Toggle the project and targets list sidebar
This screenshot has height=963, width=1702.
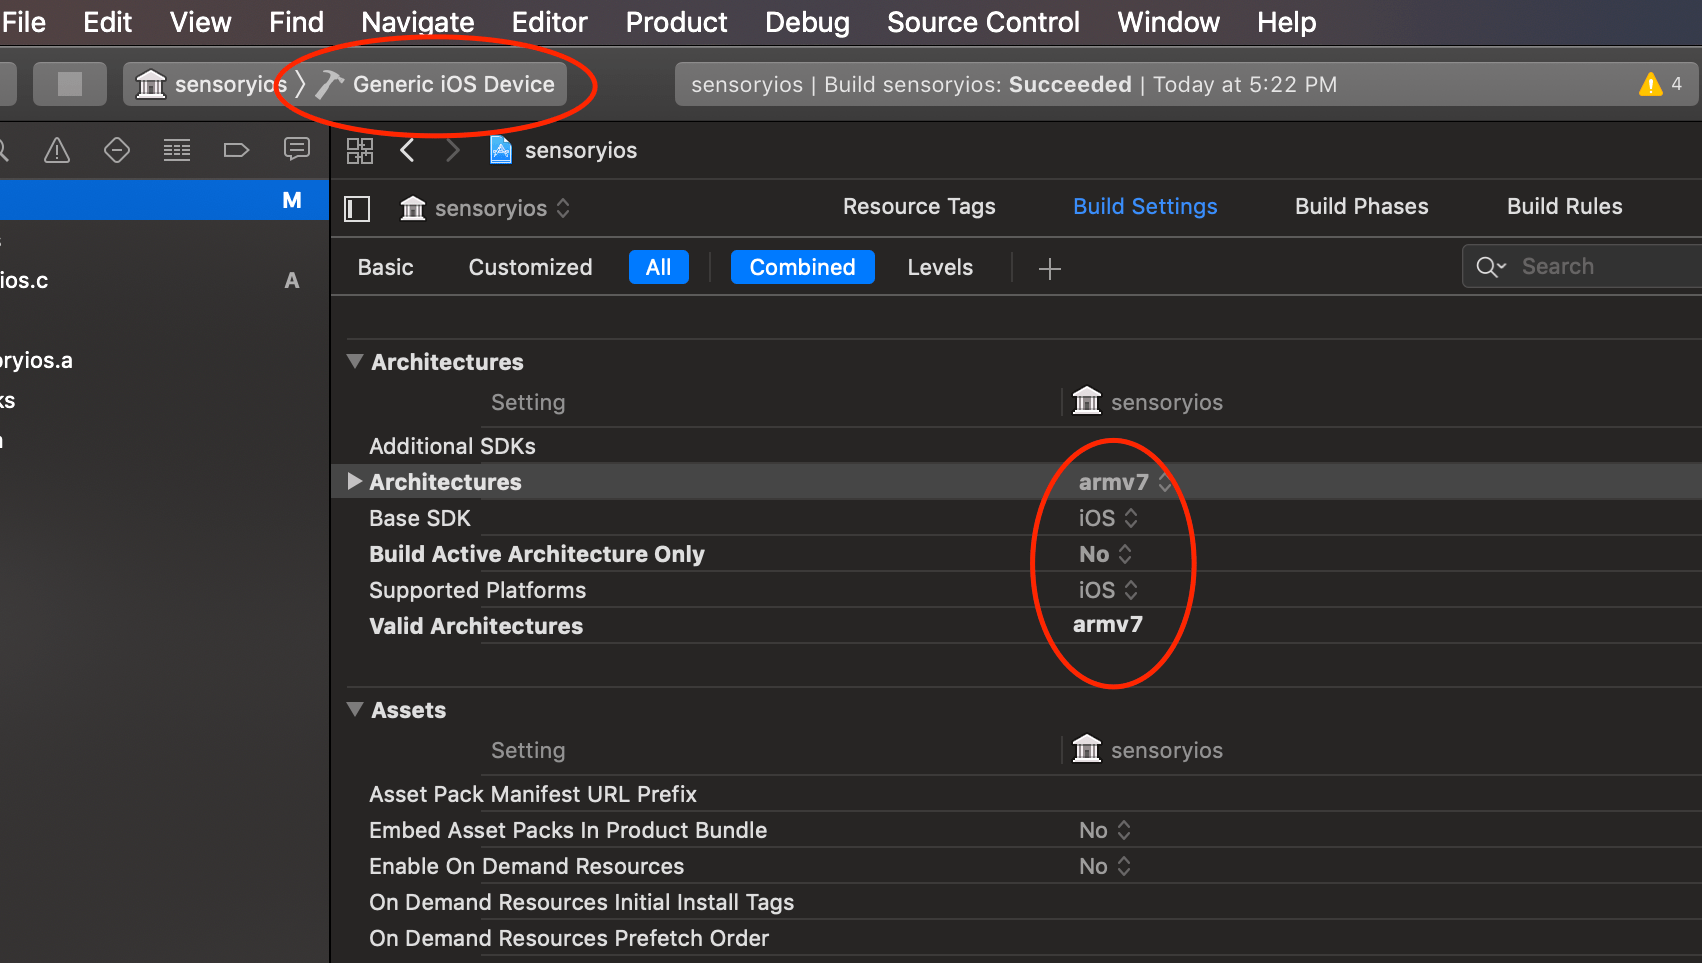coord(357,208)
